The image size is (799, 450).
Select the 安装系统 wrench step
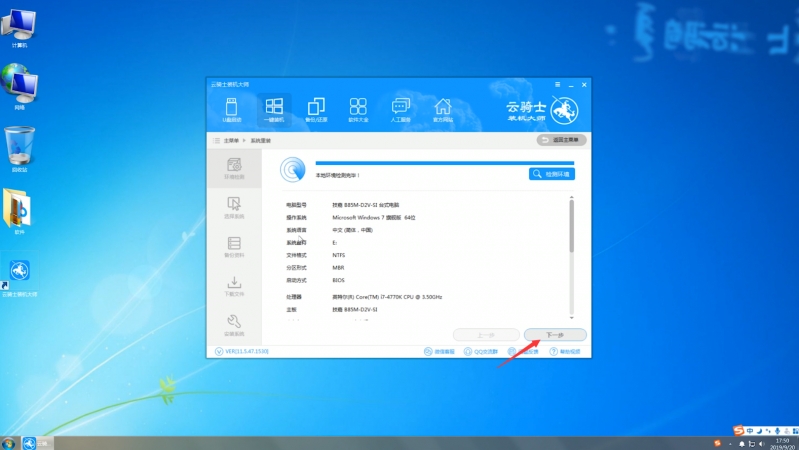[234, 325]
